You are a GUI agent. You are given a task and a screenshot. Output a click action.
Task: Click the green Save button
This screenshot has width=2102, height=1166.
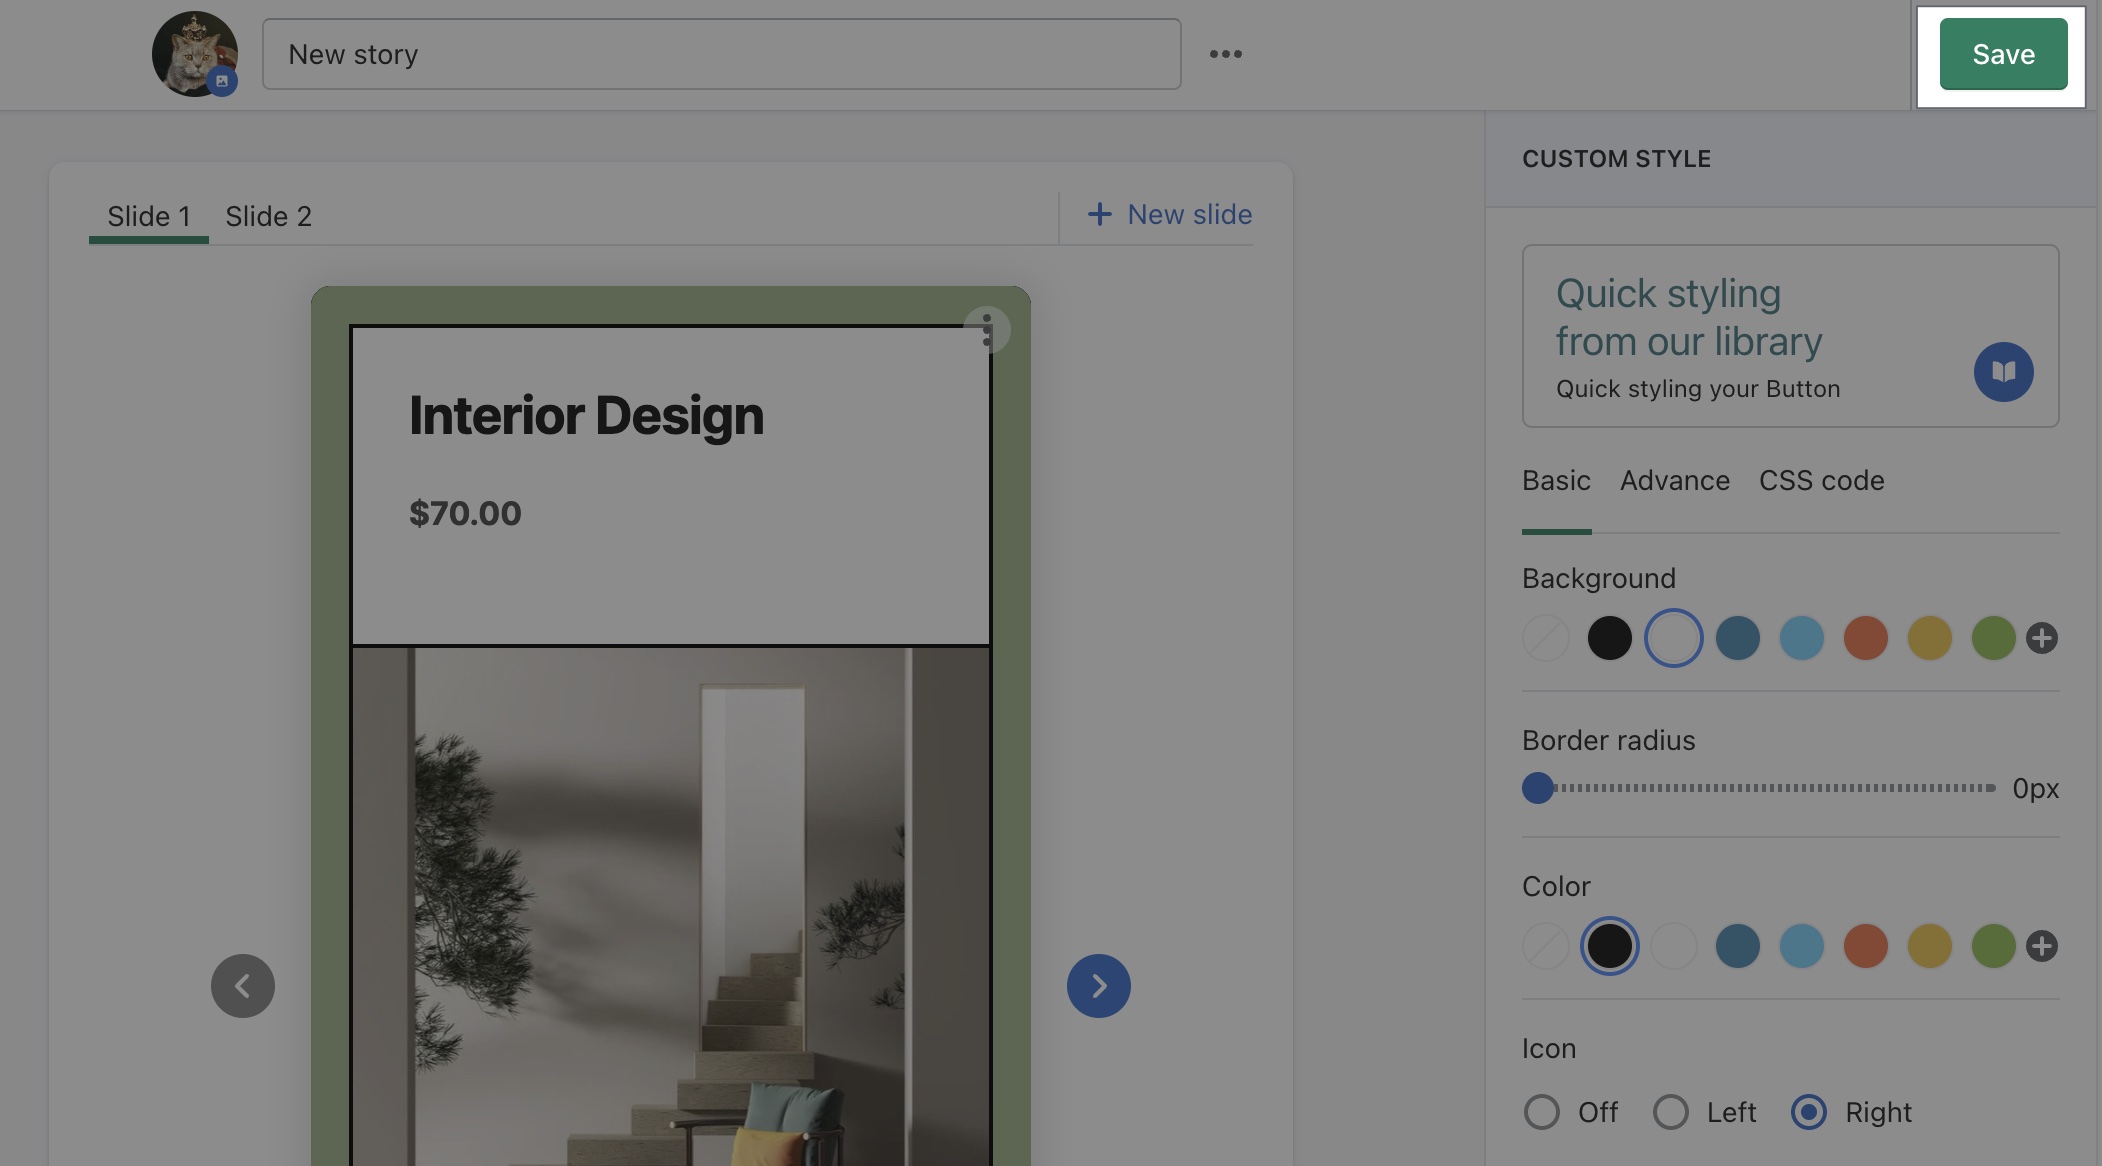point(2003,54)
